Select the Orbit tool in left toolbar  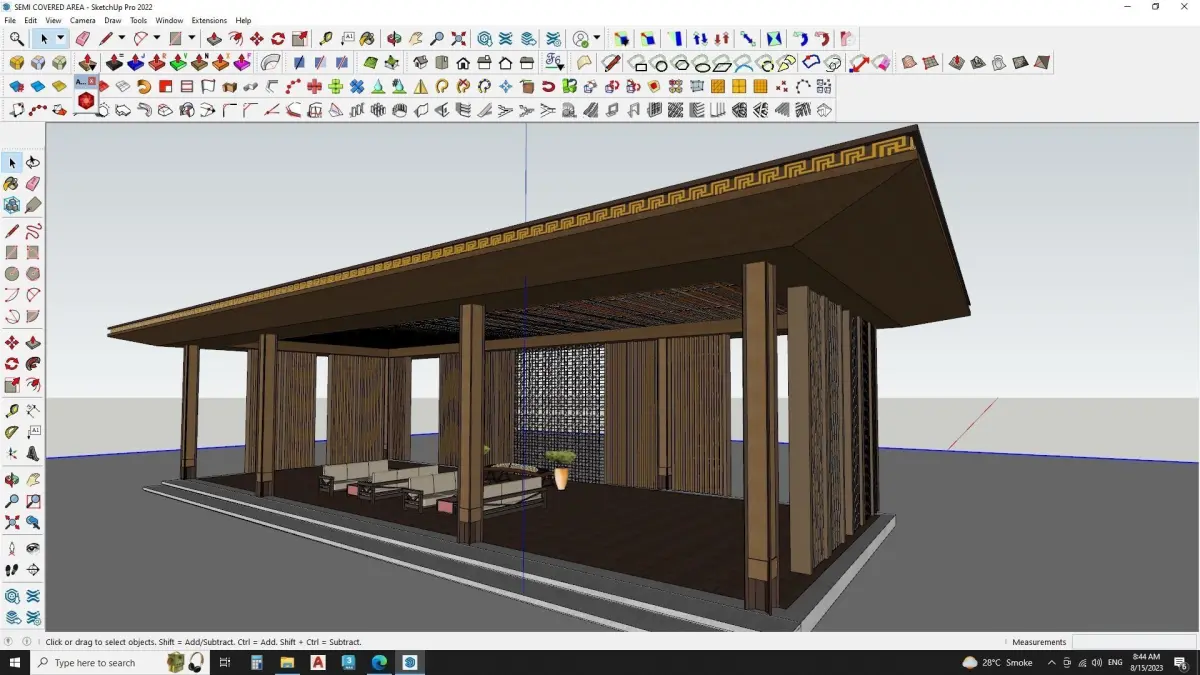(12, 480)
